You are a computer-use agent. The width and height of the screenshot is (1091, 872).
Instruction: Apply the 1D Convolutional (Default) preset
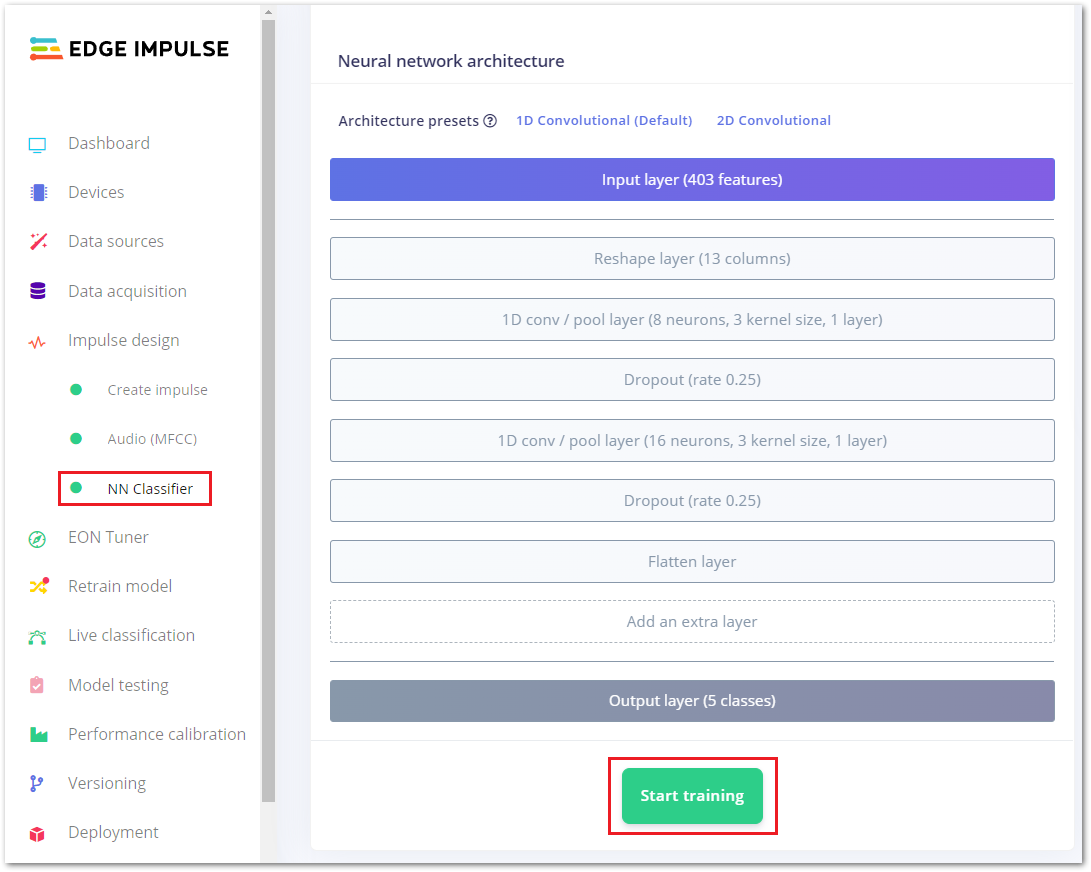pyautogui.click(x=604, y=120)
